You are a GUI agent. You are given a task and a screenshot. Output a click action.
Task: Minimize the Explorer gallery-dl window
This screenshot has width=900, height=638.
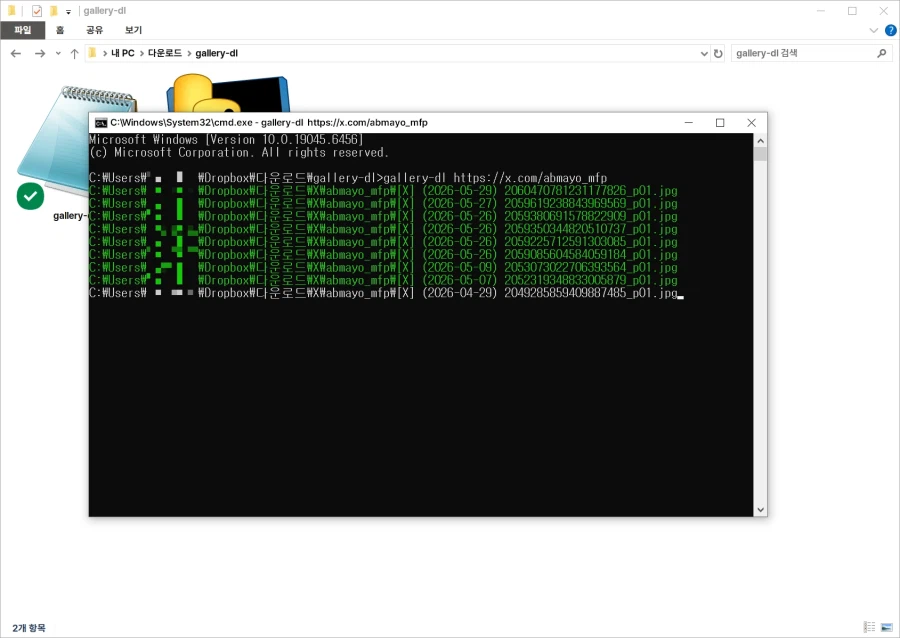click(821, 11)
